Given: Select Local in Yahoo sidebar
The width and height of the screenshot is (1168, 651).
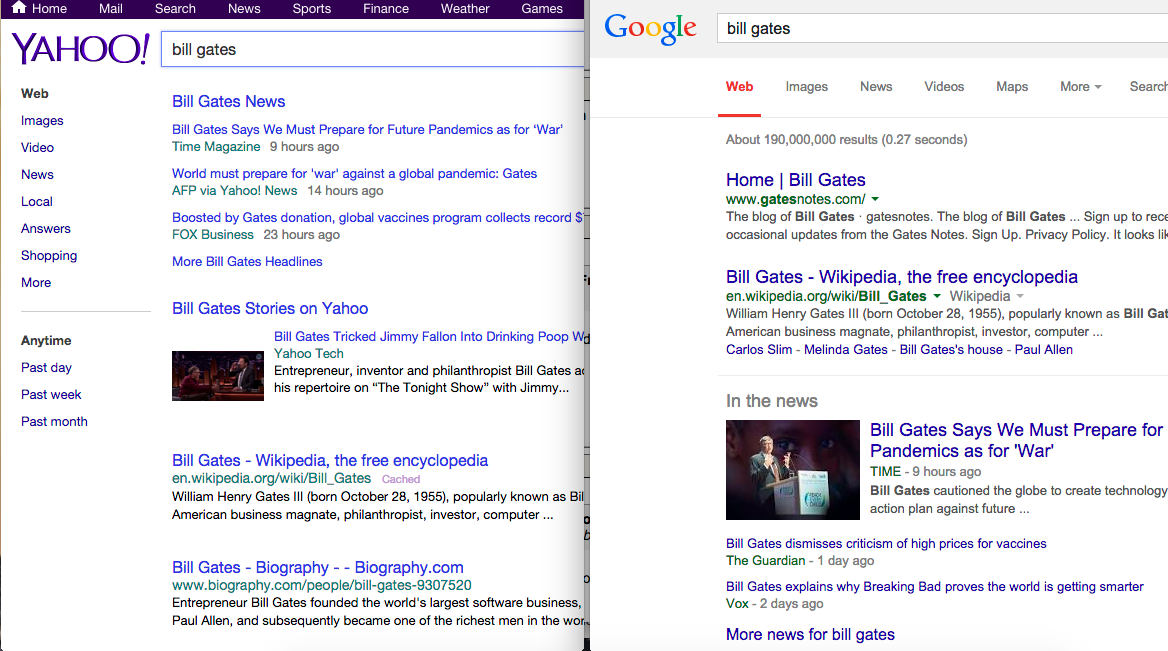Looking at the screenshot, I should [36, 202].
